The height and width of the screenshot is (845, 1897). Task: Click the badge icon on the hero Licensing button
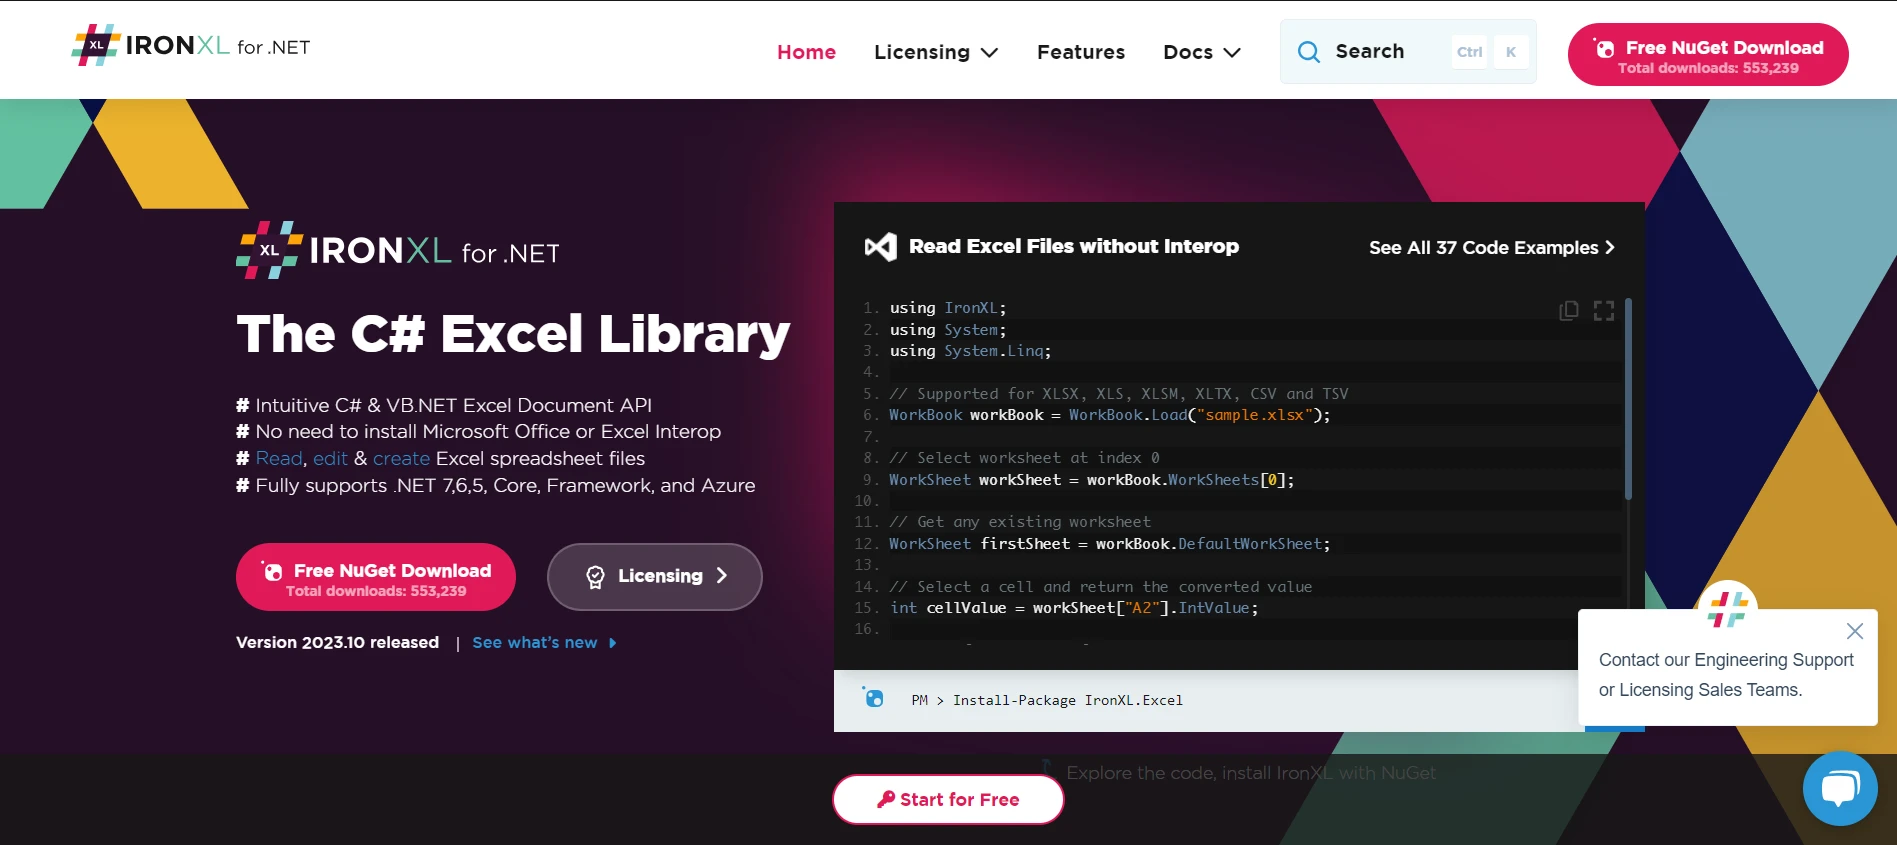click(595, 577)
